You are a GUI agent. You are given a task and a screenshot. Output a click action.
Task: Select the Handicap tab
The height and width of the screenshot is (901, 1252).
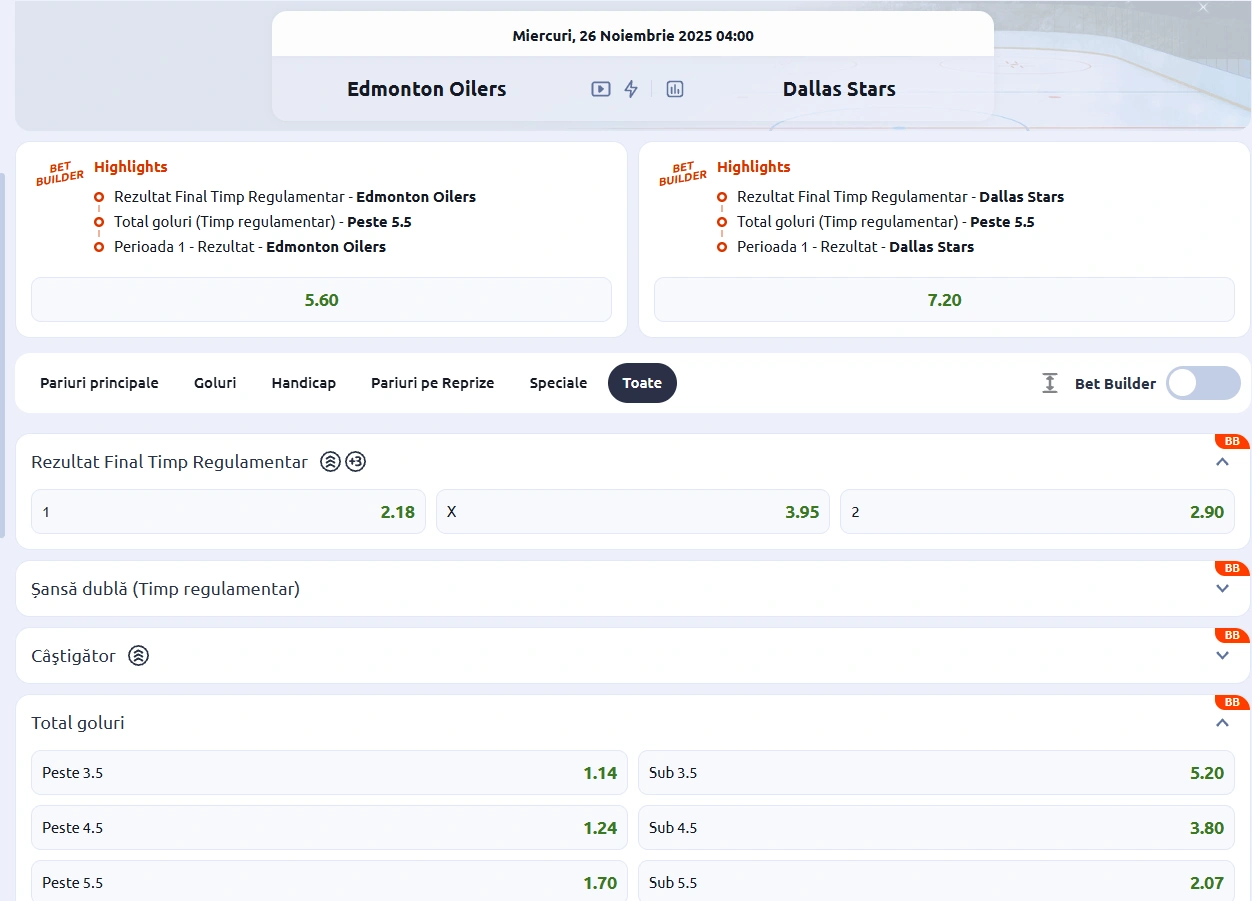click(303, 383)
